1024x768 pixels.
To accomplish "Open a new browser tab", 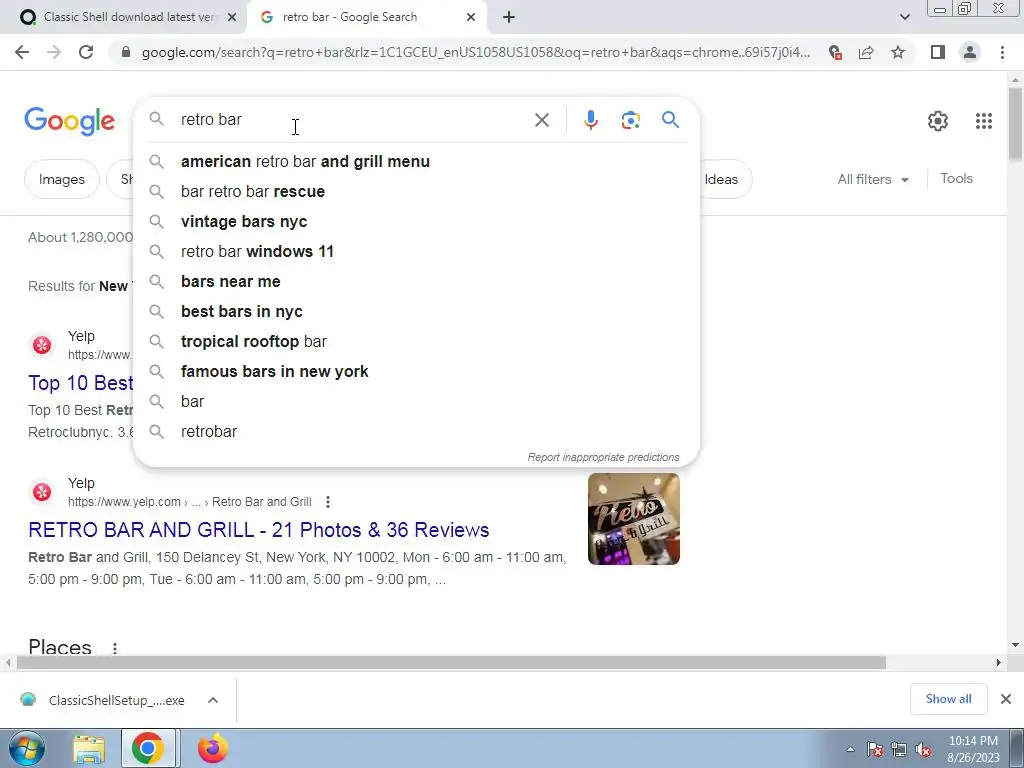I will click(x=509, y=17).
